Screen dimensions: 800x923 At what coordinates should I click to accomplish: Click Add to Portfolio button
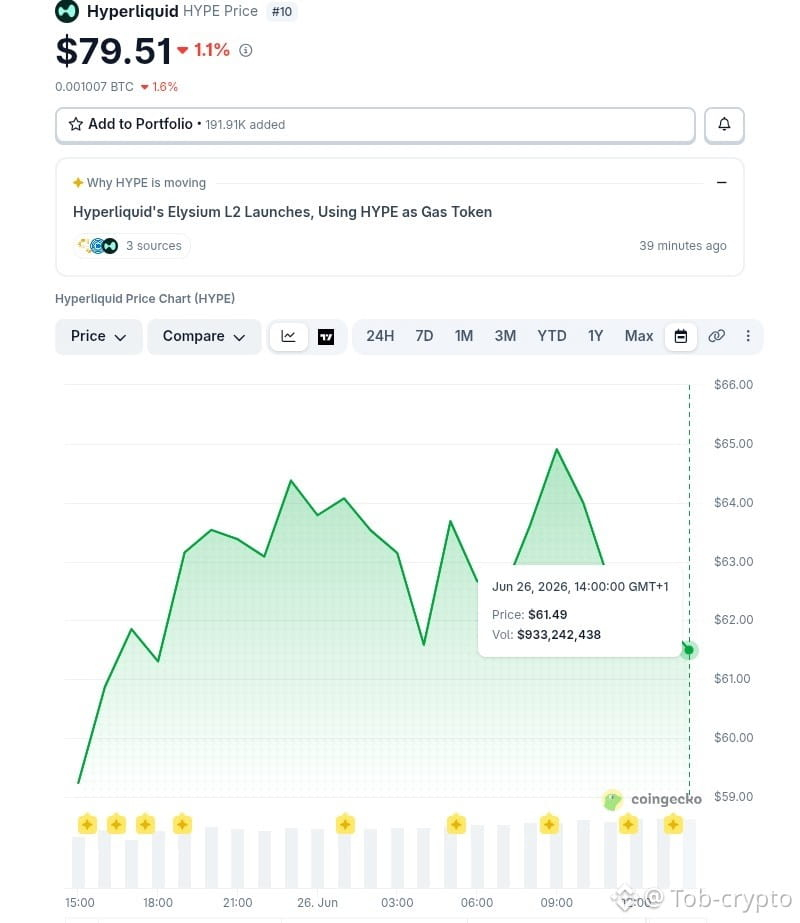[x=375, y=125]
